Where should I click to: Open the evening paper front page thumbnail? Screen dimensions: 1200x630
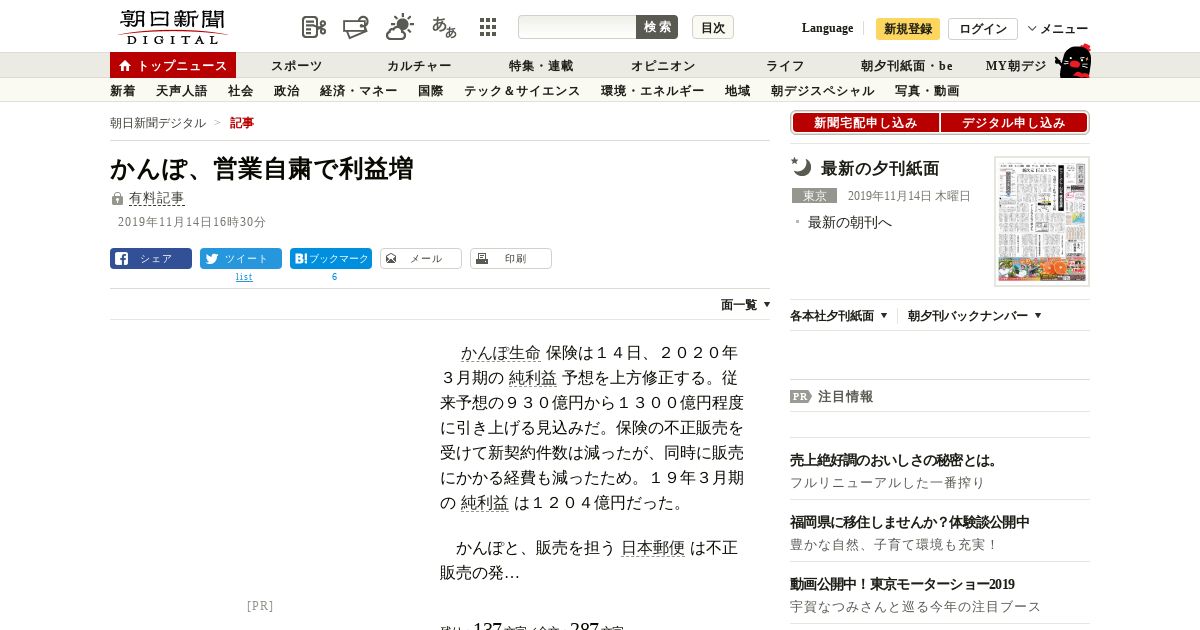pyautogui.click(x=1042, y=221)
